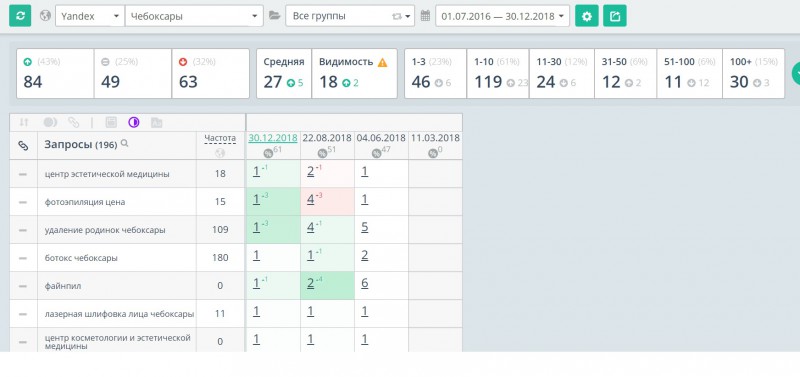The width and height of the screenshot is (800, 377).
Task: Open the date range 01.07.2016 — 30.12.2018 dropdown
Action: (503, 16)
